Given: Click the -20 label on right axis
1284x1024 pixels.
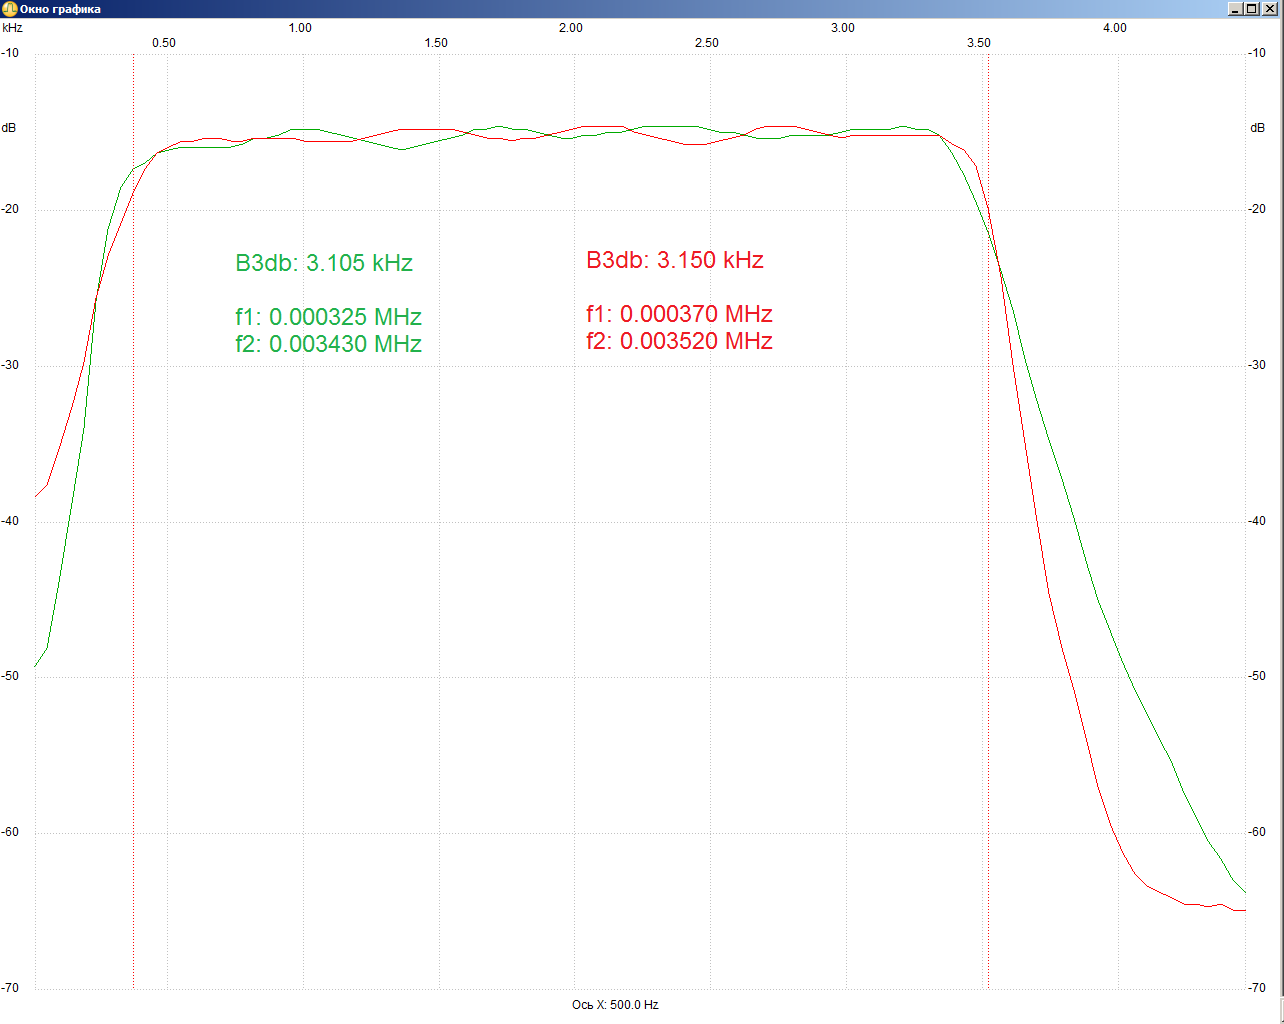Looking at the screenshot, I should tap(1257, 209).
